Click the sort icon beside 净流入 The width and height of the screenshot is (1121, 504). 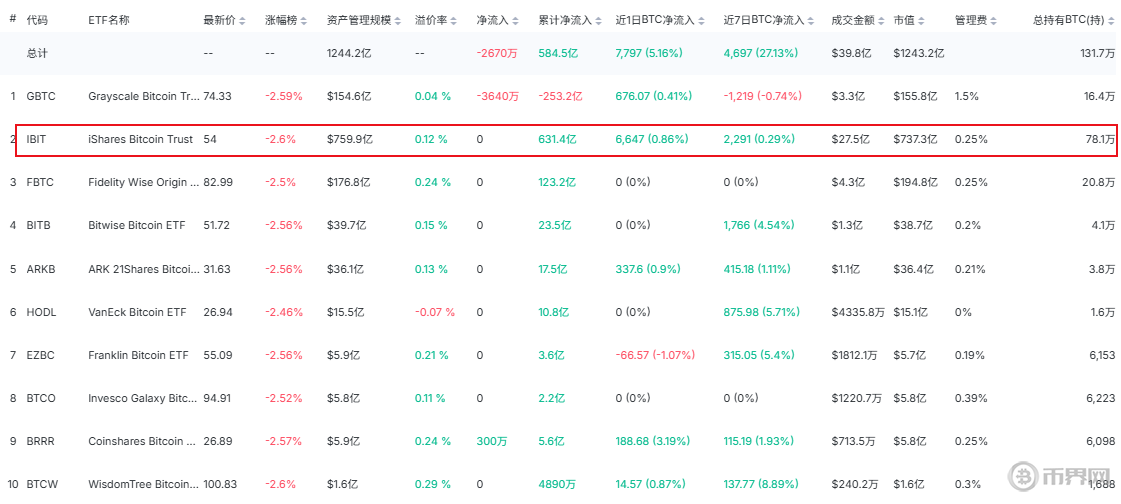tap(515, 20)
